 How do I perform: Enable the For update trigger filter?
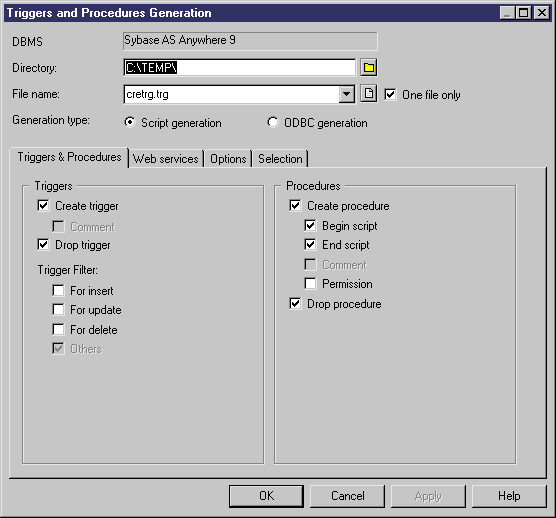[x=58, y=310]
